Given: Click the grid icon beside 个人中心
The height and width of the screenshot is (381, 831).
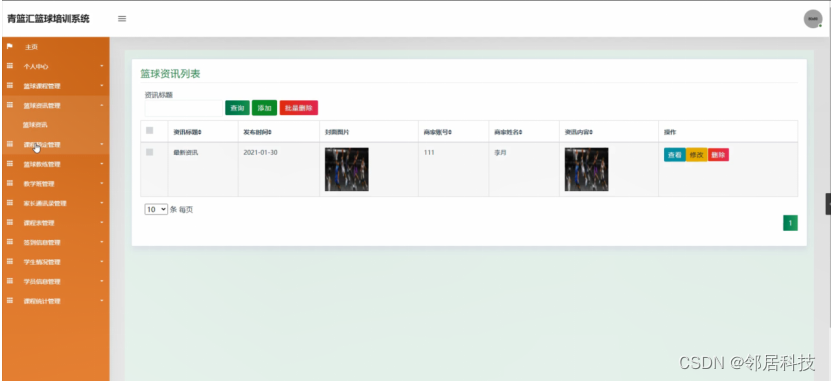Looking at the screenshot, I should click(9, 66).
